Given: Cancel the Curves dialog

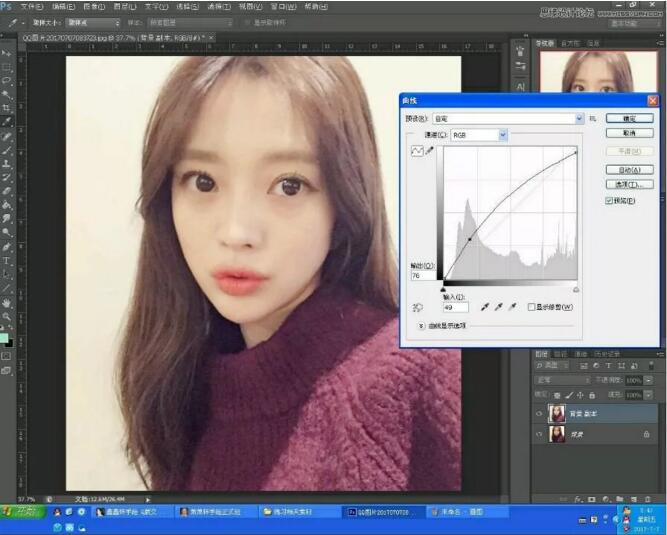Looking at the screenshot, I should point(630,133).
